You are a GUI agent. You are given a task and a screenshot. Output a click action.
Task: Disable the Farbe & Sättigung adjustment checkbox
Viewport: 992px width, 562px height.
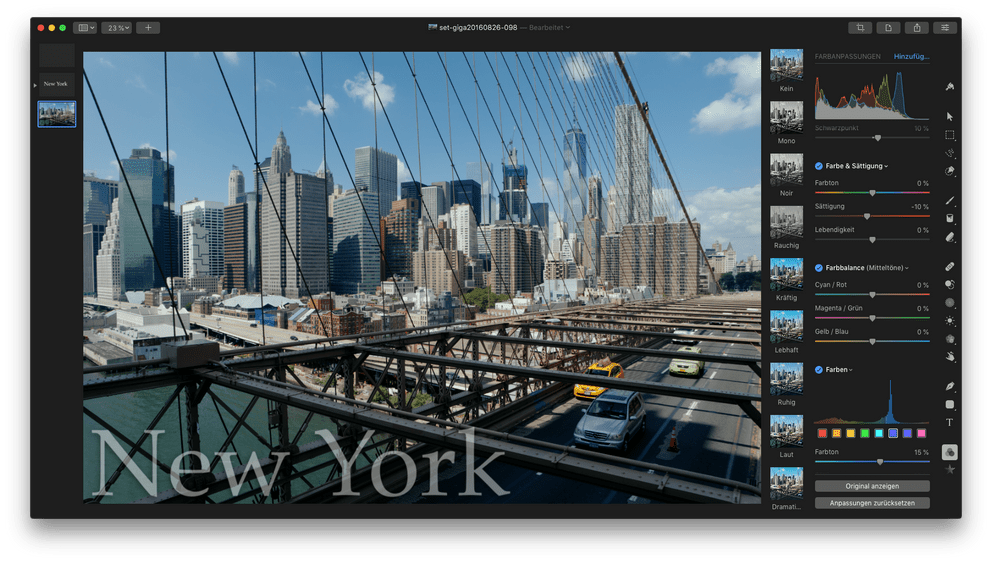tap(819, 166)
